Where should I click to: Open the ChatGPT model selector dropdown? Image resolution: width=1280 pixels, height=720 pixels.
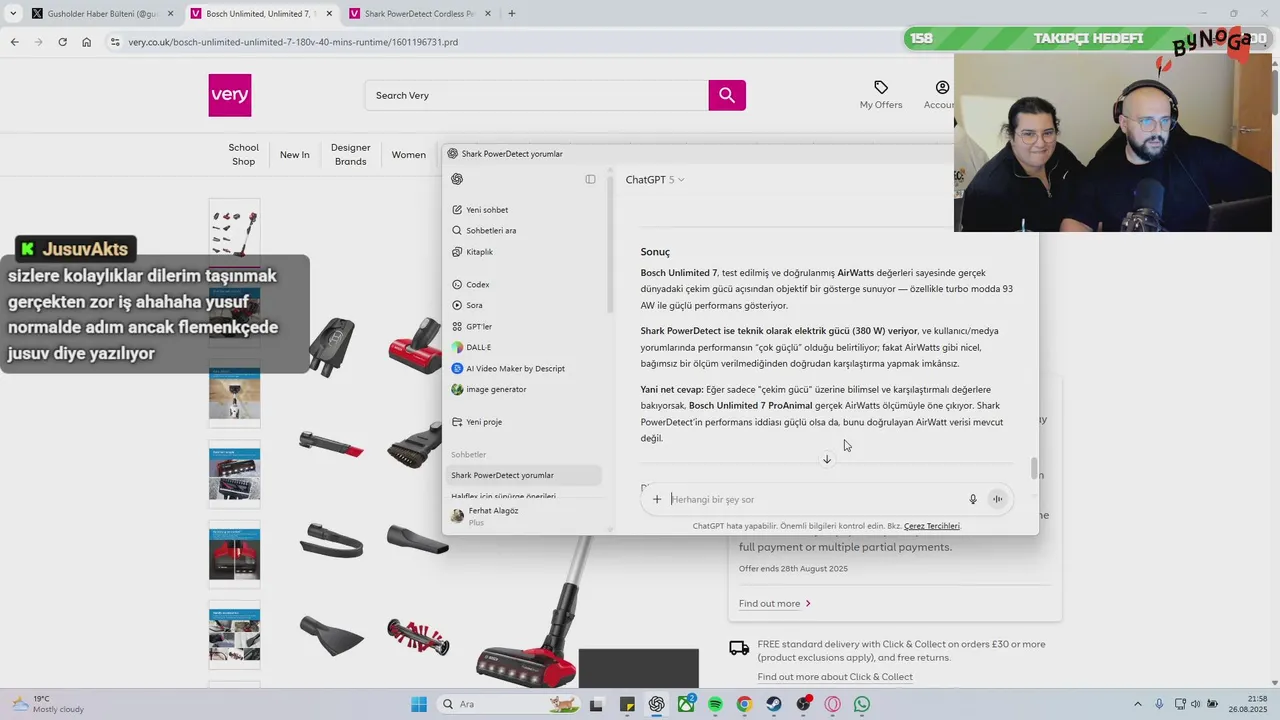point(655,180)
